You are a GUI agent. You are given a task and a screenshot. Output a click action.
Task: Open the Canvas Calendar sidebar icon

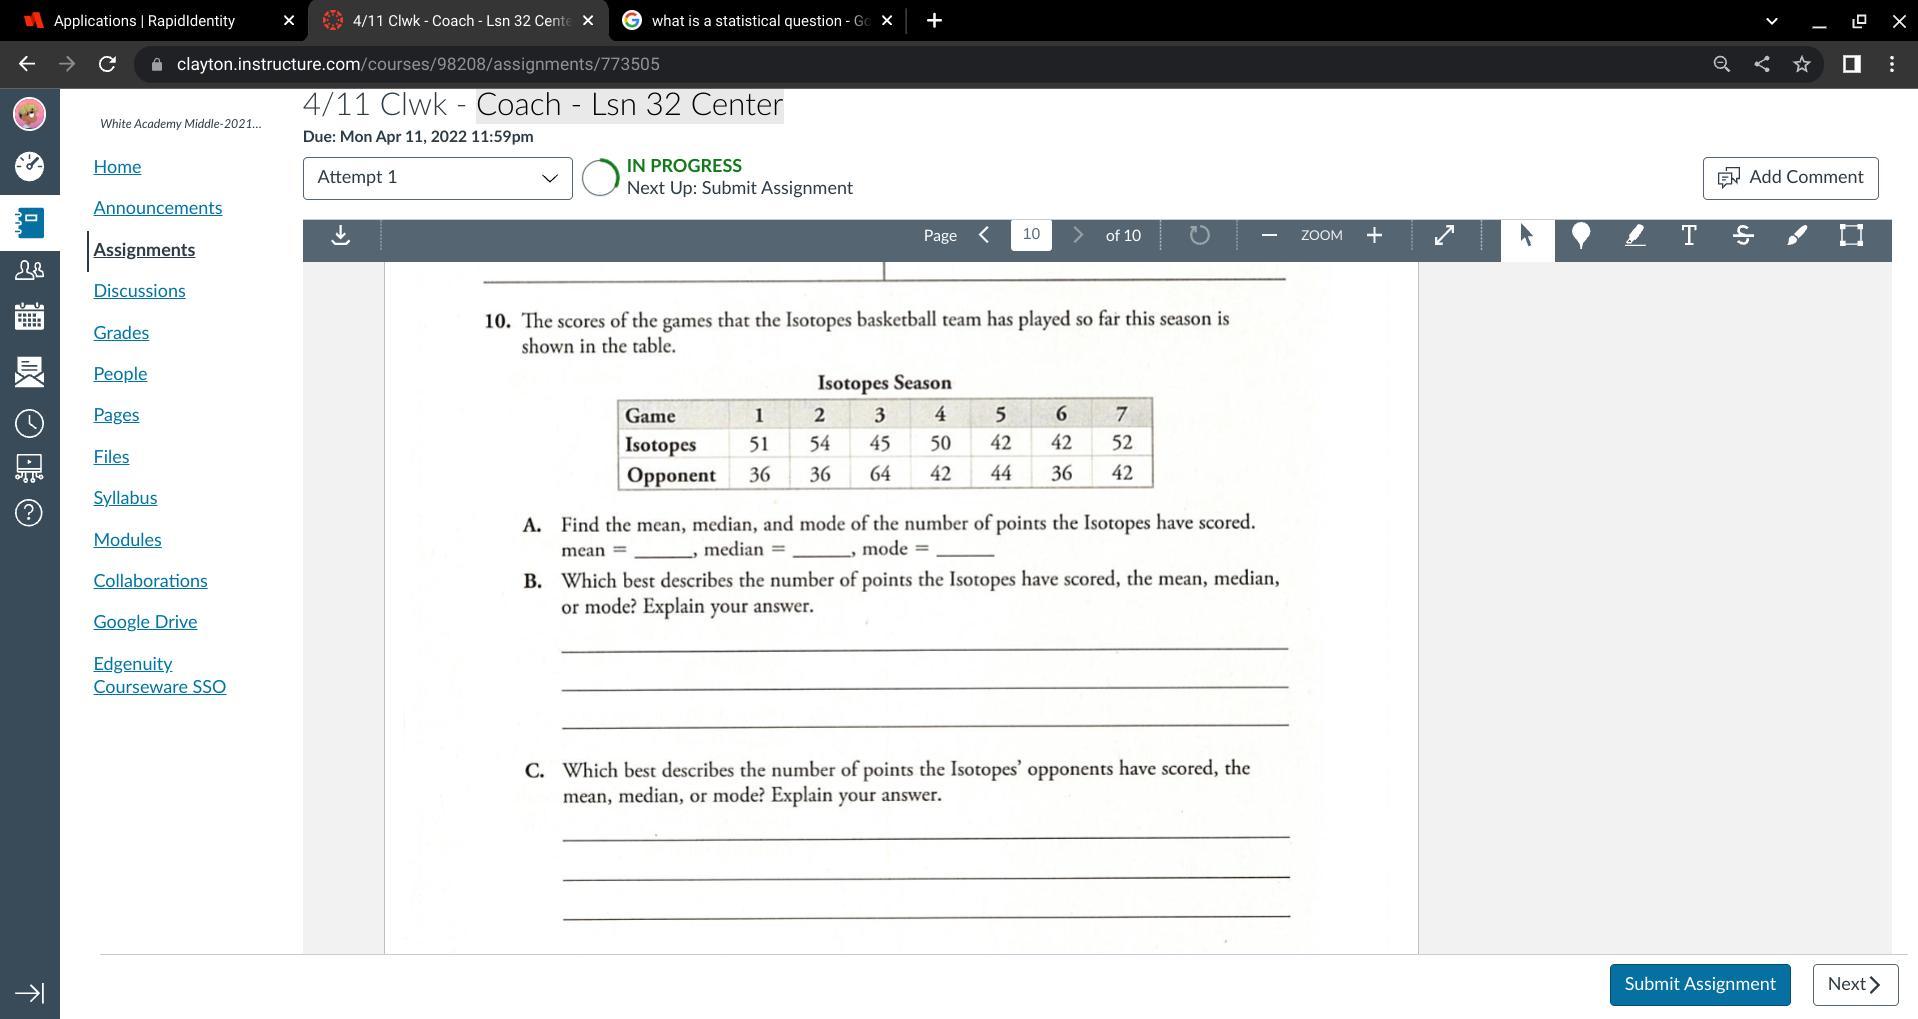point(29,317)
